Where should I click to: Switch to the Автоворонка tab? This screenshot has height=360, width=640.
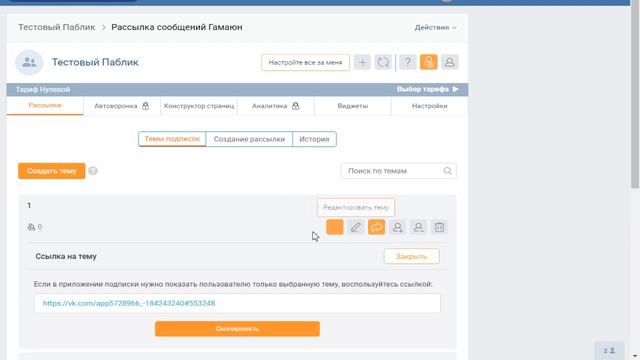(122, 106)
